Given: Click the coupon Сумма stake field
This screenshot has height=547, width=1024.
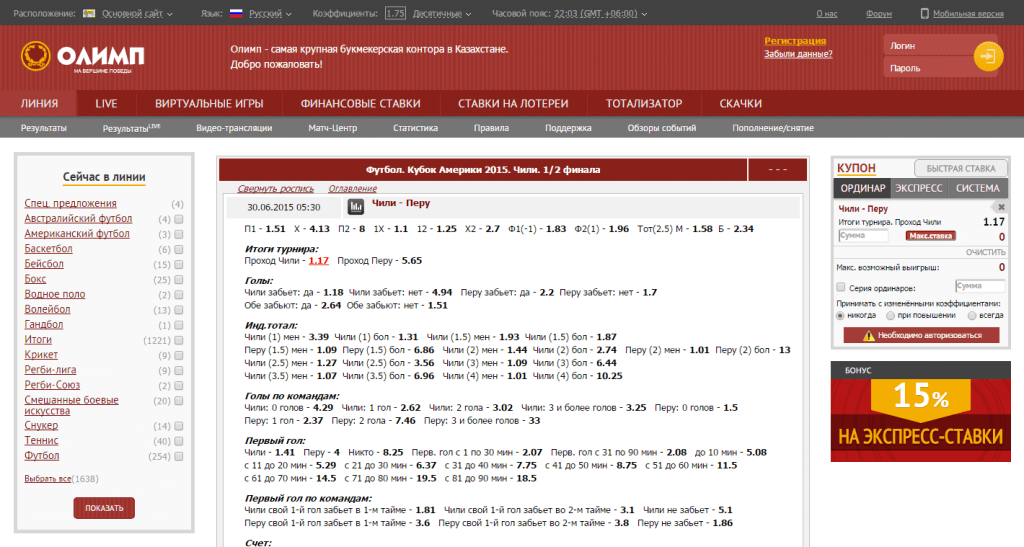Looking at the screenshot, I should pyautogui.click(x=863, y=236).
